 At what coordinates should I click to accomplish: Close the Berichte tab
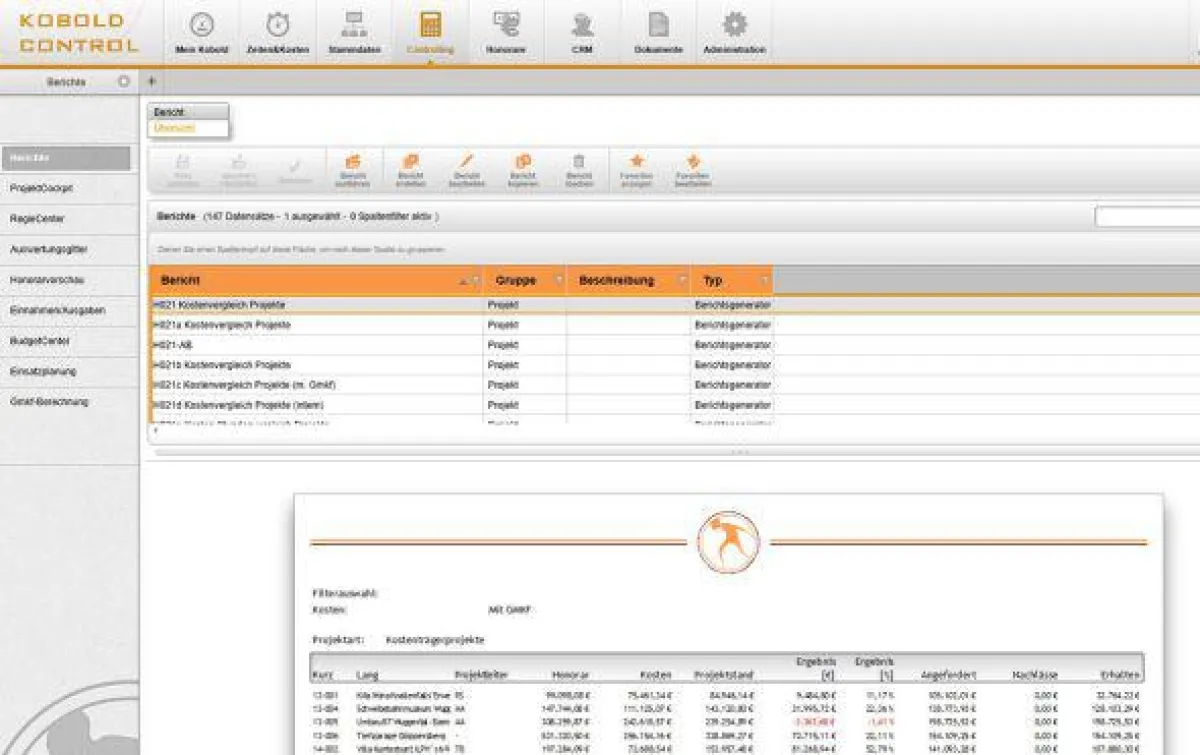(x=124, y=82)
